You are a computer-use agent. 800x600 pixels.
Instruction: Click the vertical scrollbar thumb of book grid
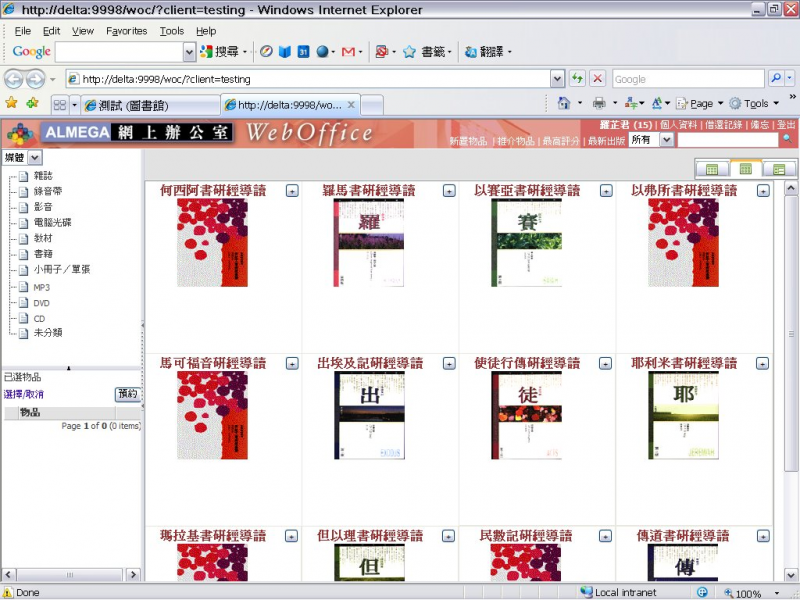791,334
